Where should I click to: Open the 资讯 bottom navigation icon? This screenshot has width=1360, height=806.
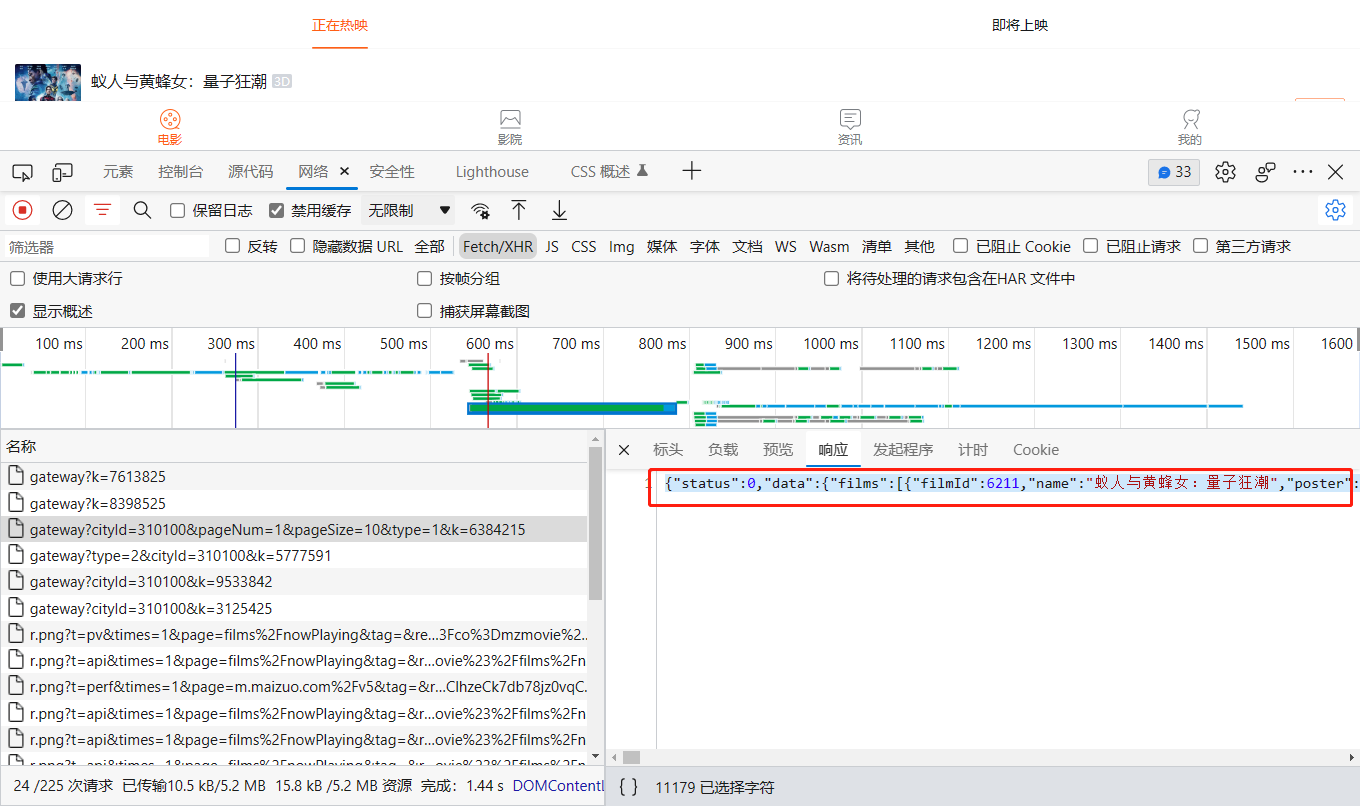[850, 127]
